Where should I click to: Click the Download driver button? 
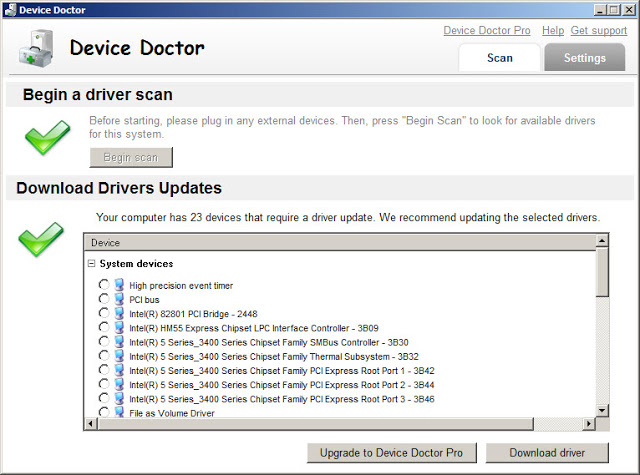pos(547,453)
